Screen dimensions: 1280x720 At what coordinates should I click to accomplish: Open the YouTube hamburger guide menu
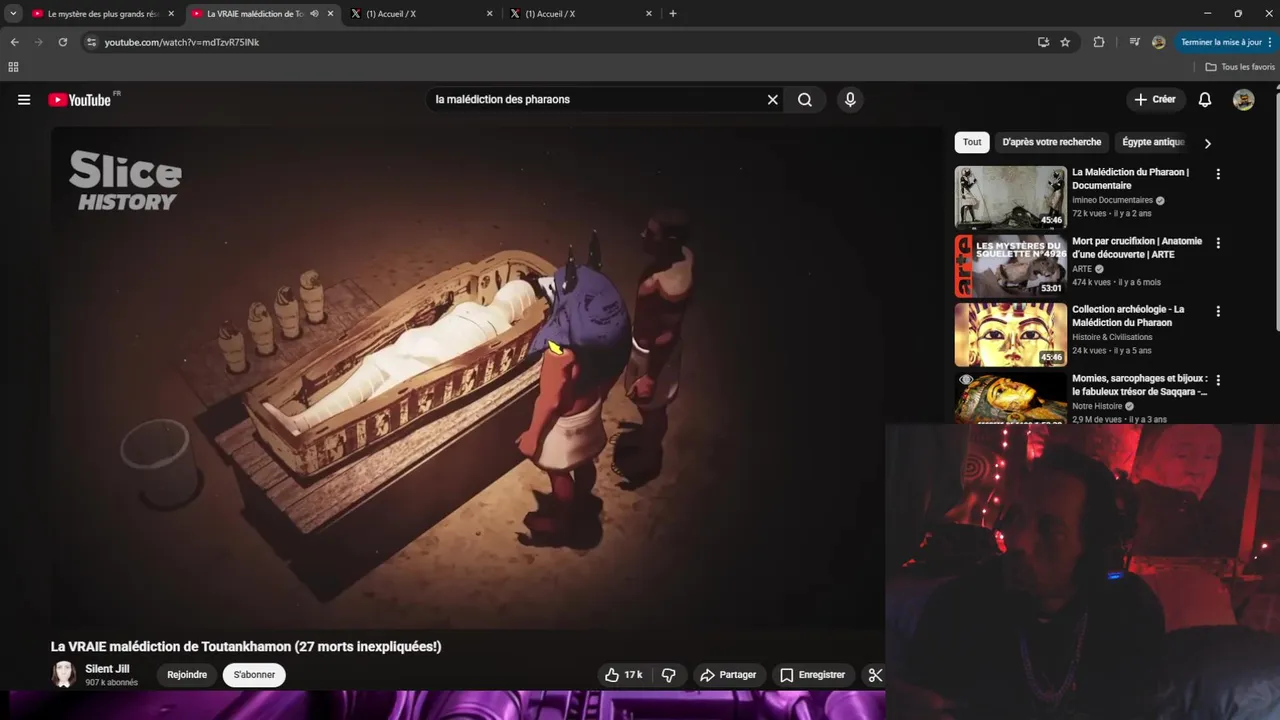24,100
